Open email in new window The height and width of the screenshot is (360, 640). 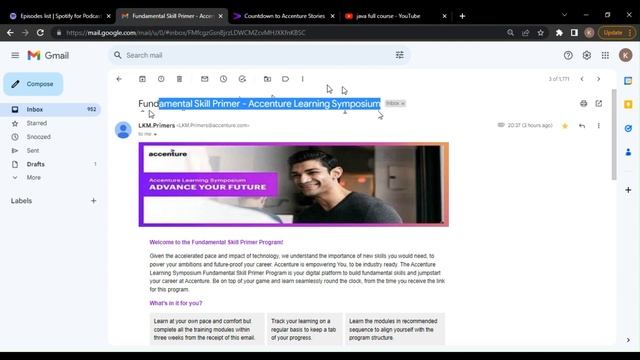pyautogui.click(x=599, y=104)
